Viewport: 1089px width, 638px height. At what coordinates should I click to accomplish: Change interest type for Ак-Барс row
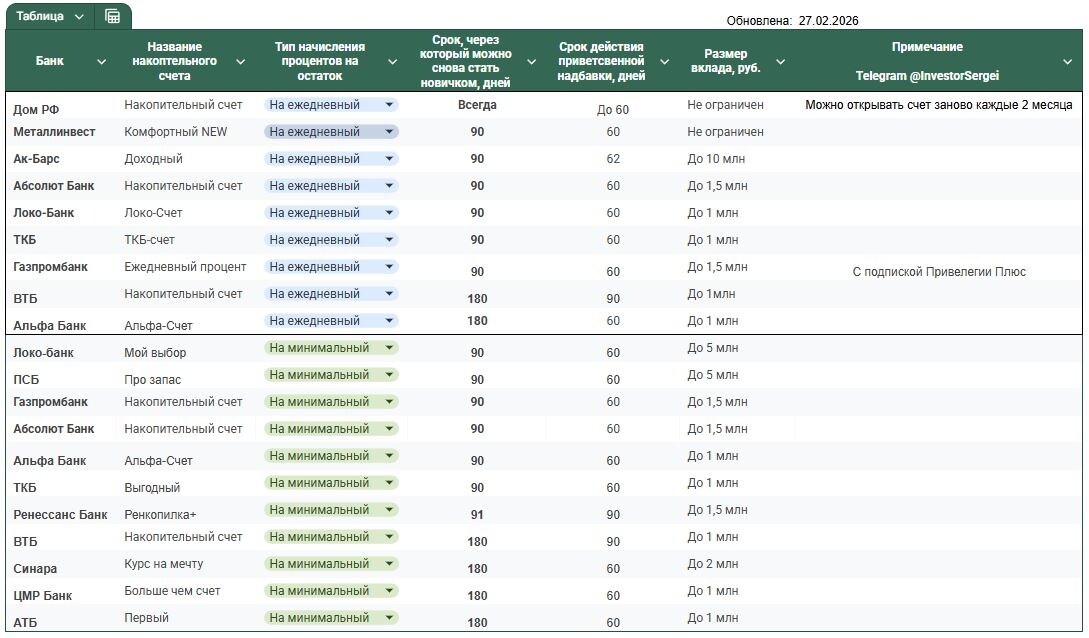(x=331, y=159)
